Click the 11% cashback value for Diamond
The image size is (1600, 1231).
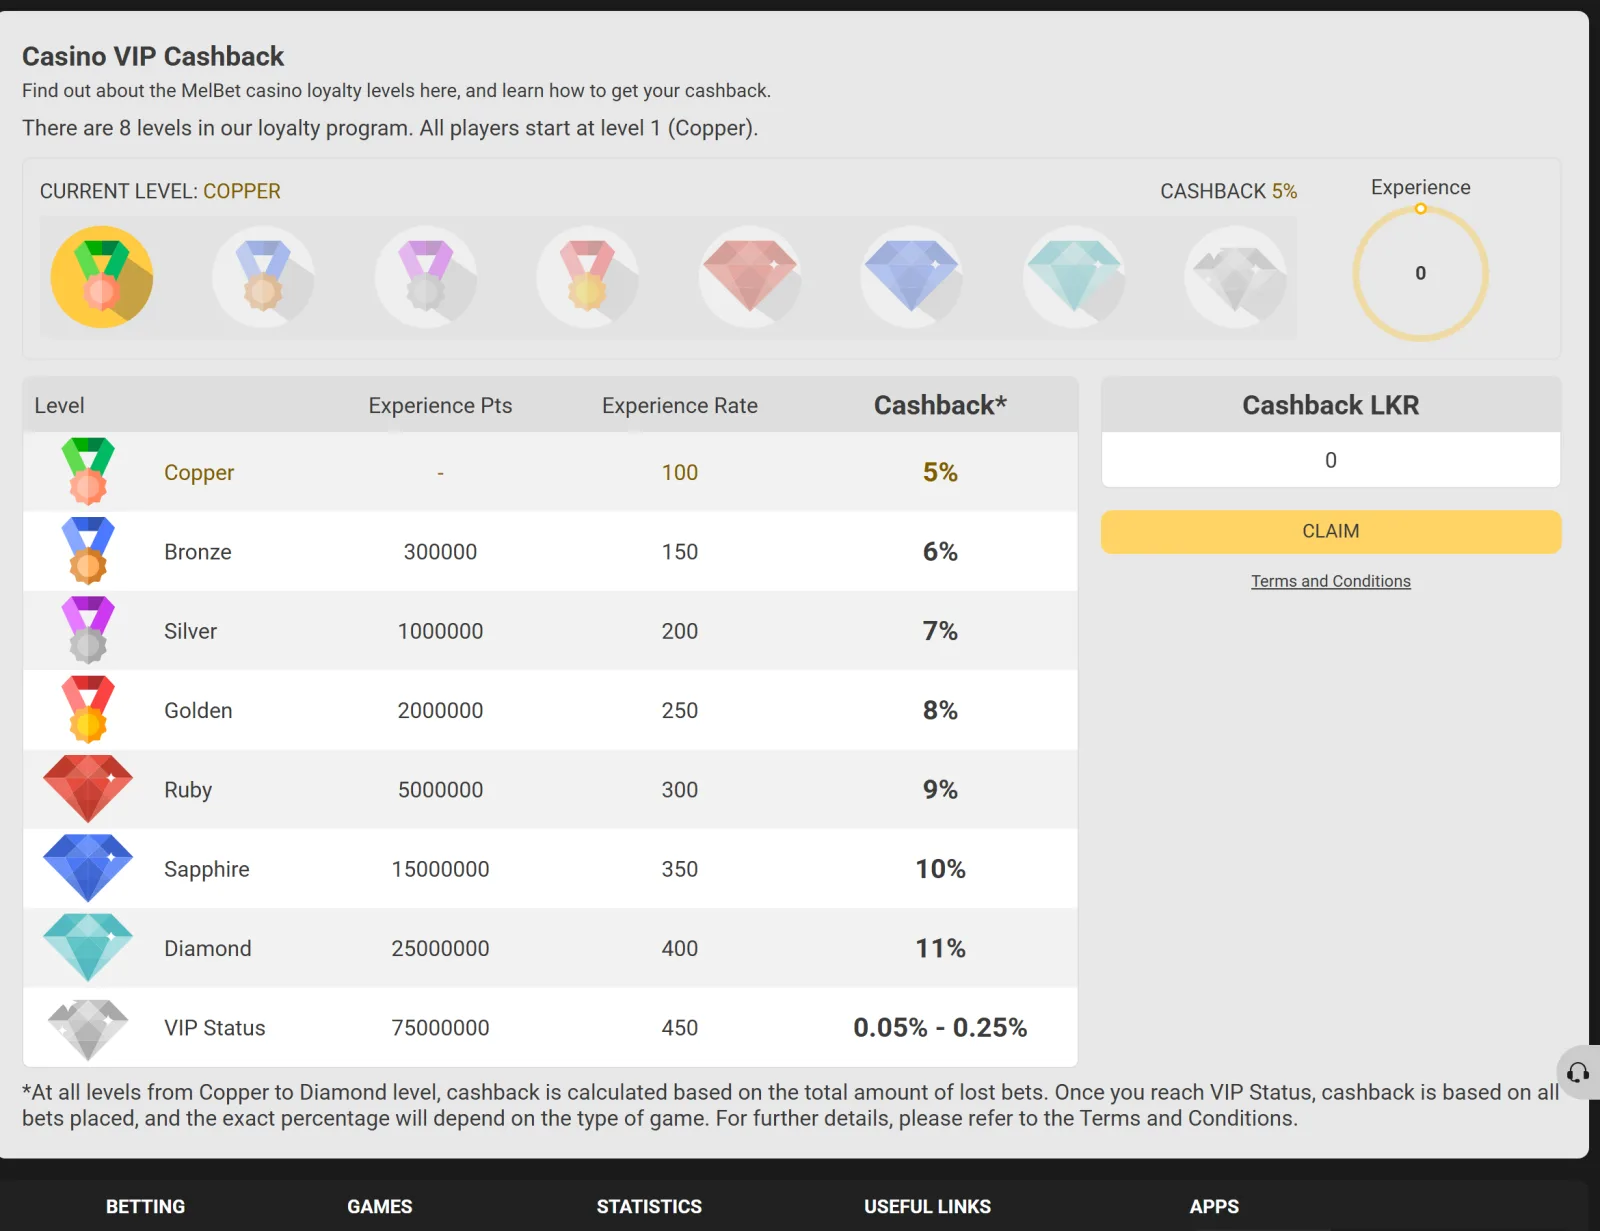941,948
